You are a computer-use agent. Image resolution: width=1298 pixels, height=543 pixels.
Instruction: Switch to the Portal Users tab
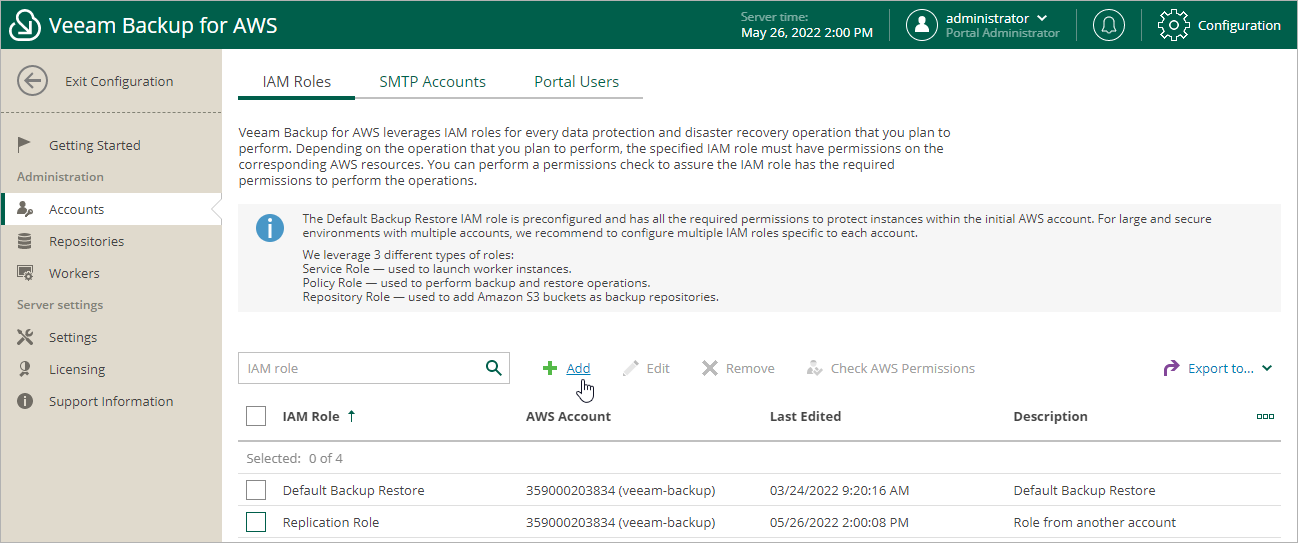[x=576, y=82]
